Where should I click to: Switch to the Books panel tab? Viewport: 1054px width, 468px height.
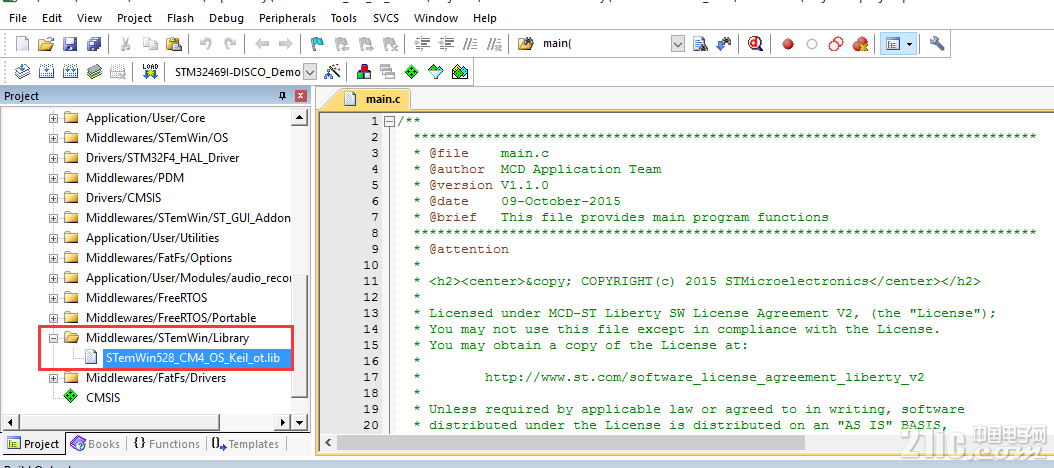pyautogui.click(x=95, y=444)
